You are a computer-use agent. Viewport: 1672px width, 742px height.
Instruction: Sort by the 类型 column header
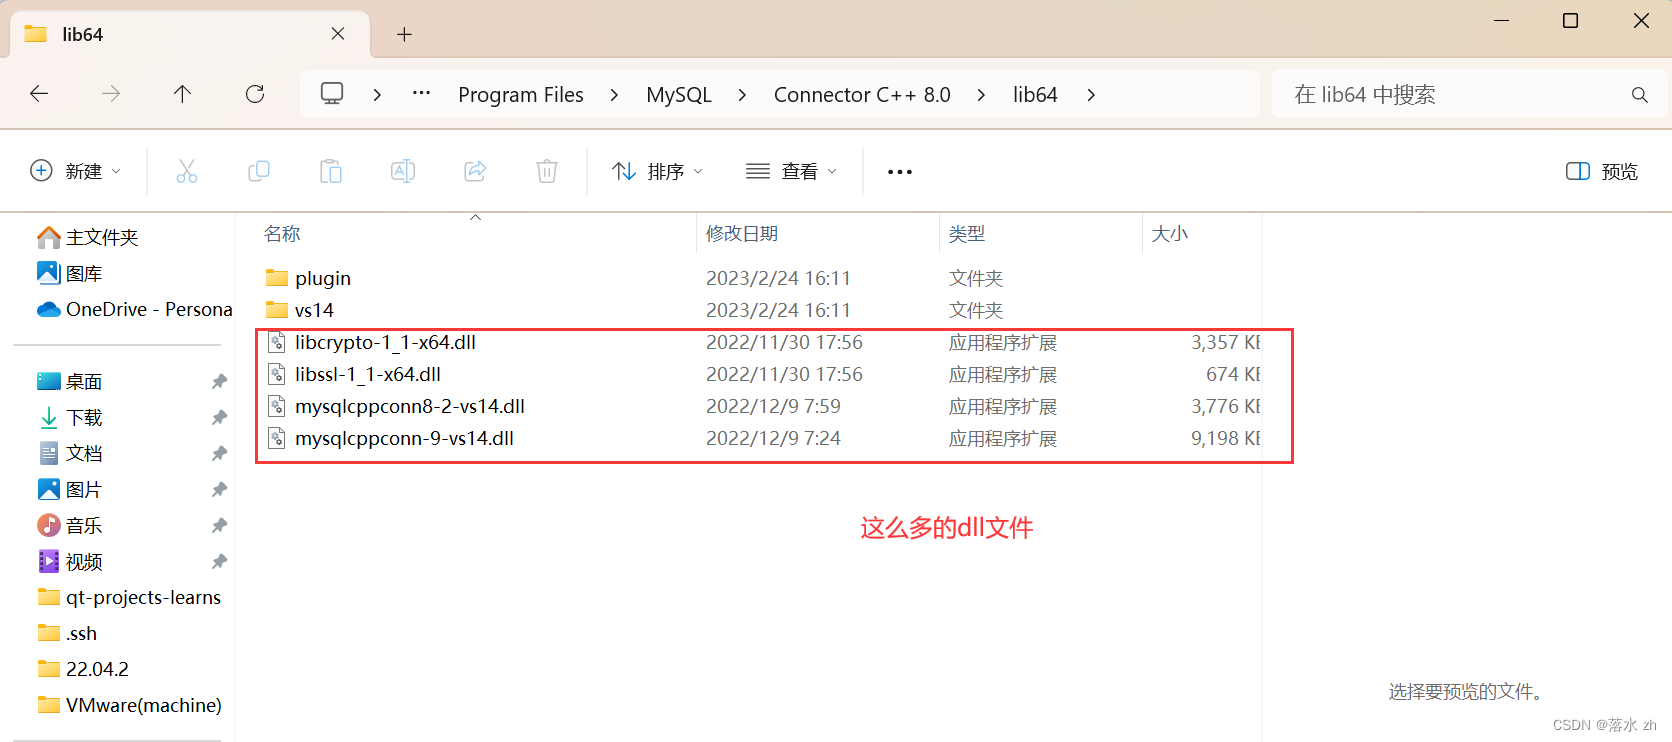click(967, 234)
